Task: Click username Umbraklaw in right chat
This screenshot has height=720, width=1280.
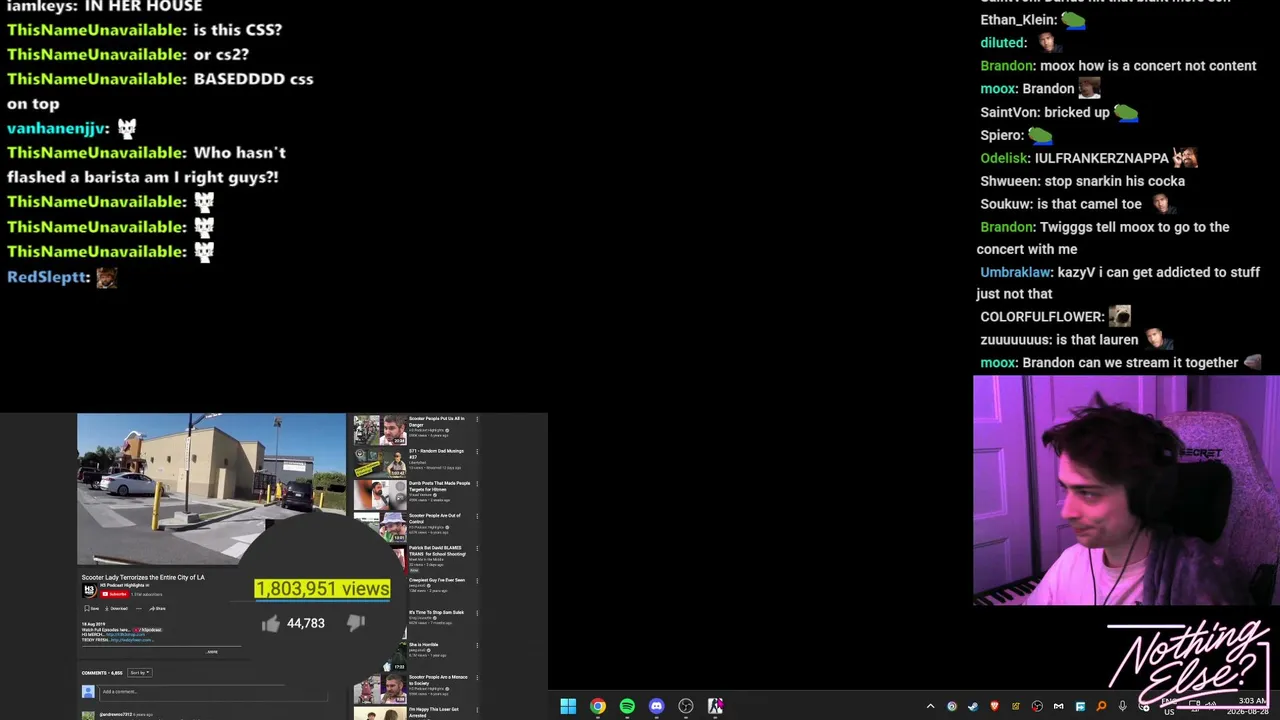Action: coord(1015,272)
